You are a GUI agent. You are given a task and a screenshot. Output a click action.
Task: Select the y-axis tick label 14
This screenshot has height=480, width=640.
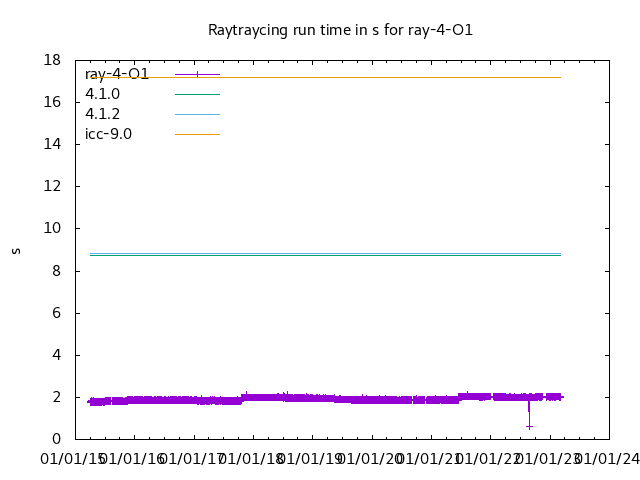54,144
